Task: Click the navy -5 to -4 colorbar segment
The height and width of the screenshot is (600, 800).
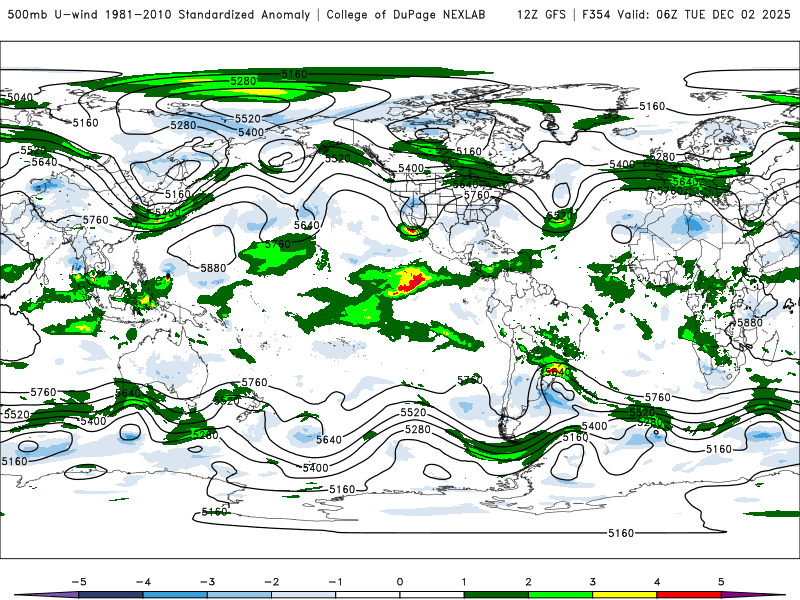Action: 111,595
